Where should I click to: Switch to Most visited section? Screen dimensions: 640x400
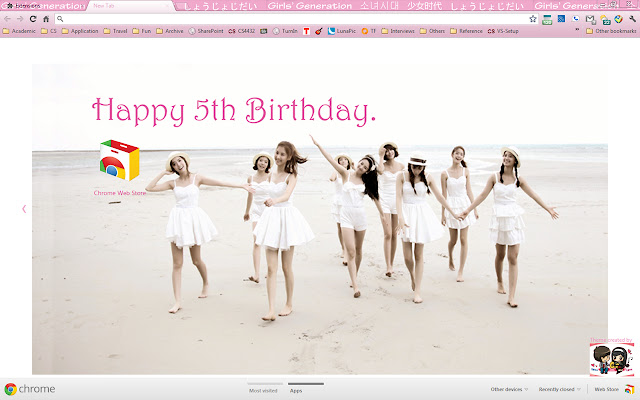tap(263, 388)
